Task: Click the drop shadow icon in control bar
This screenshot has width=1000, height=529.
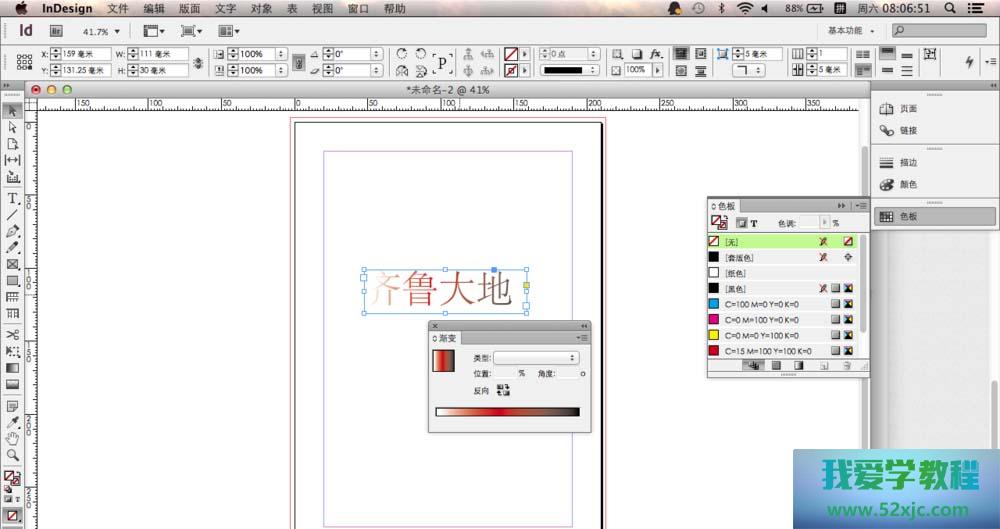Action: (637, 53)
